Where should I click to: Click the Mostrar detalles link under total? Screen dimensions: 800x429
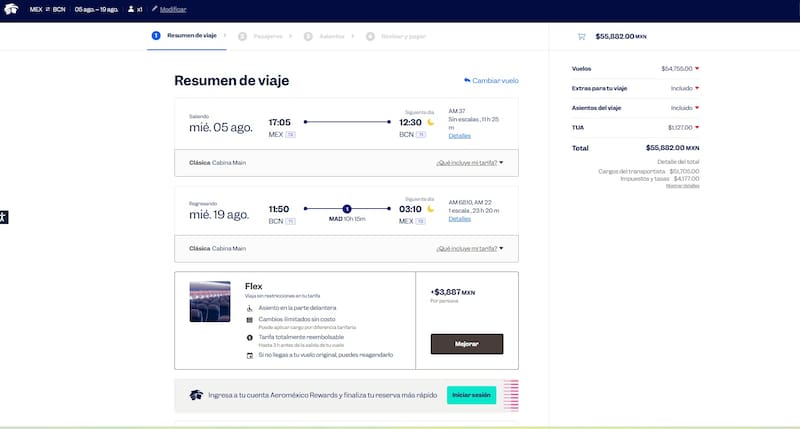click(x=682, y=186)
